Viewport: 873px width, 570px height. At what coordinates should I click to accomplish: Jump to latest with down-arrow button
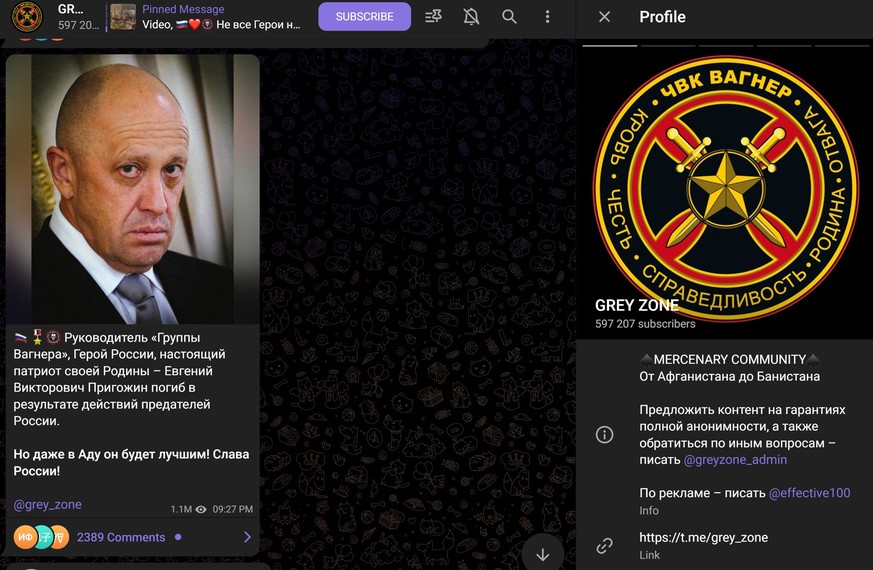pyautogui.click(x=543, y=554)
